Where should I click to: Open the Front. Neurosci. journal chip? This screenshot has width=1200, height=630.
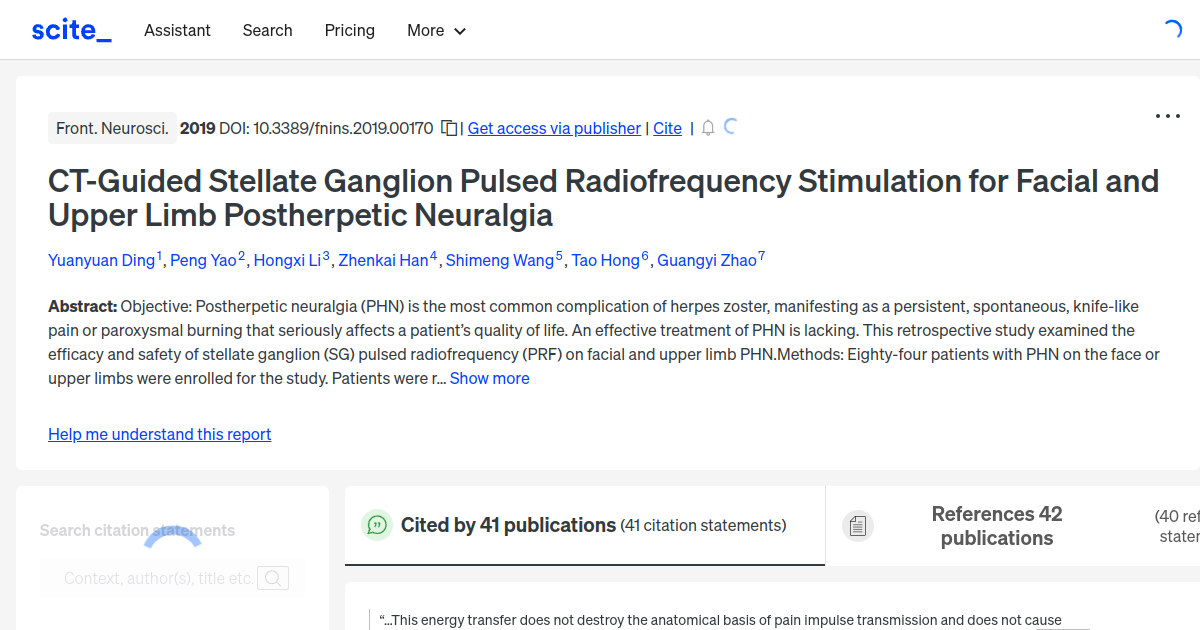point(112,128)
